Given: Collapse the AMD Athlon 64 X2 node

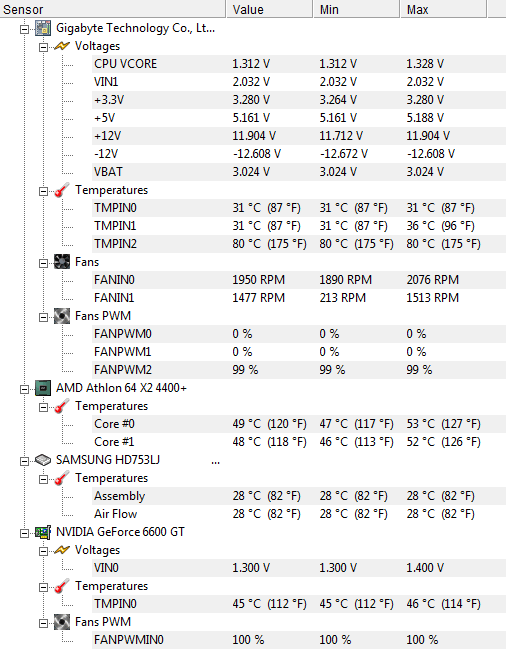Looking at the screenshot, I should (x=25, y=389).
